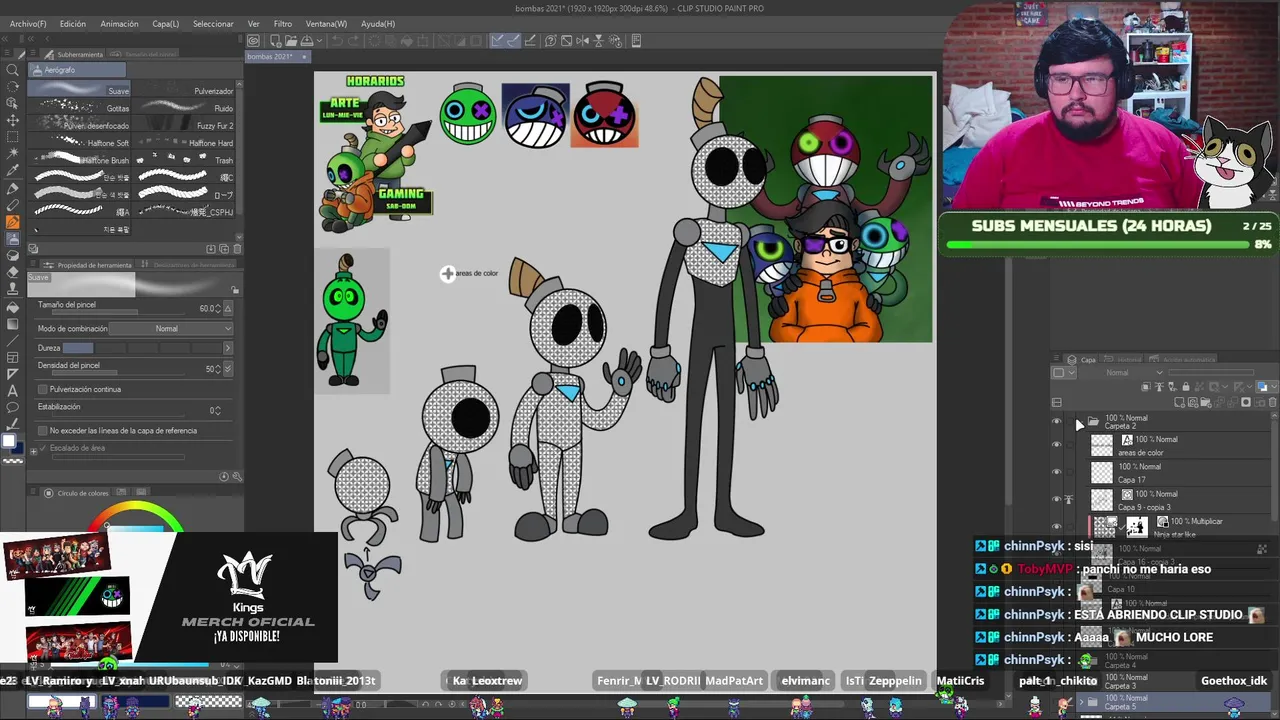Open the save options dropdown arrow

point(319,41)
